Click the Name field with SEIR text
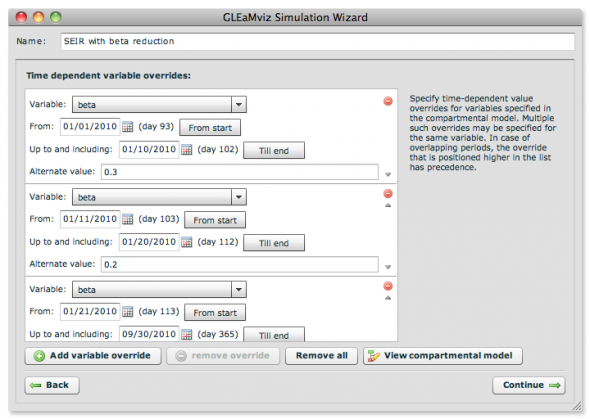This screenshot has width=590, height=419. pos(318,41)
